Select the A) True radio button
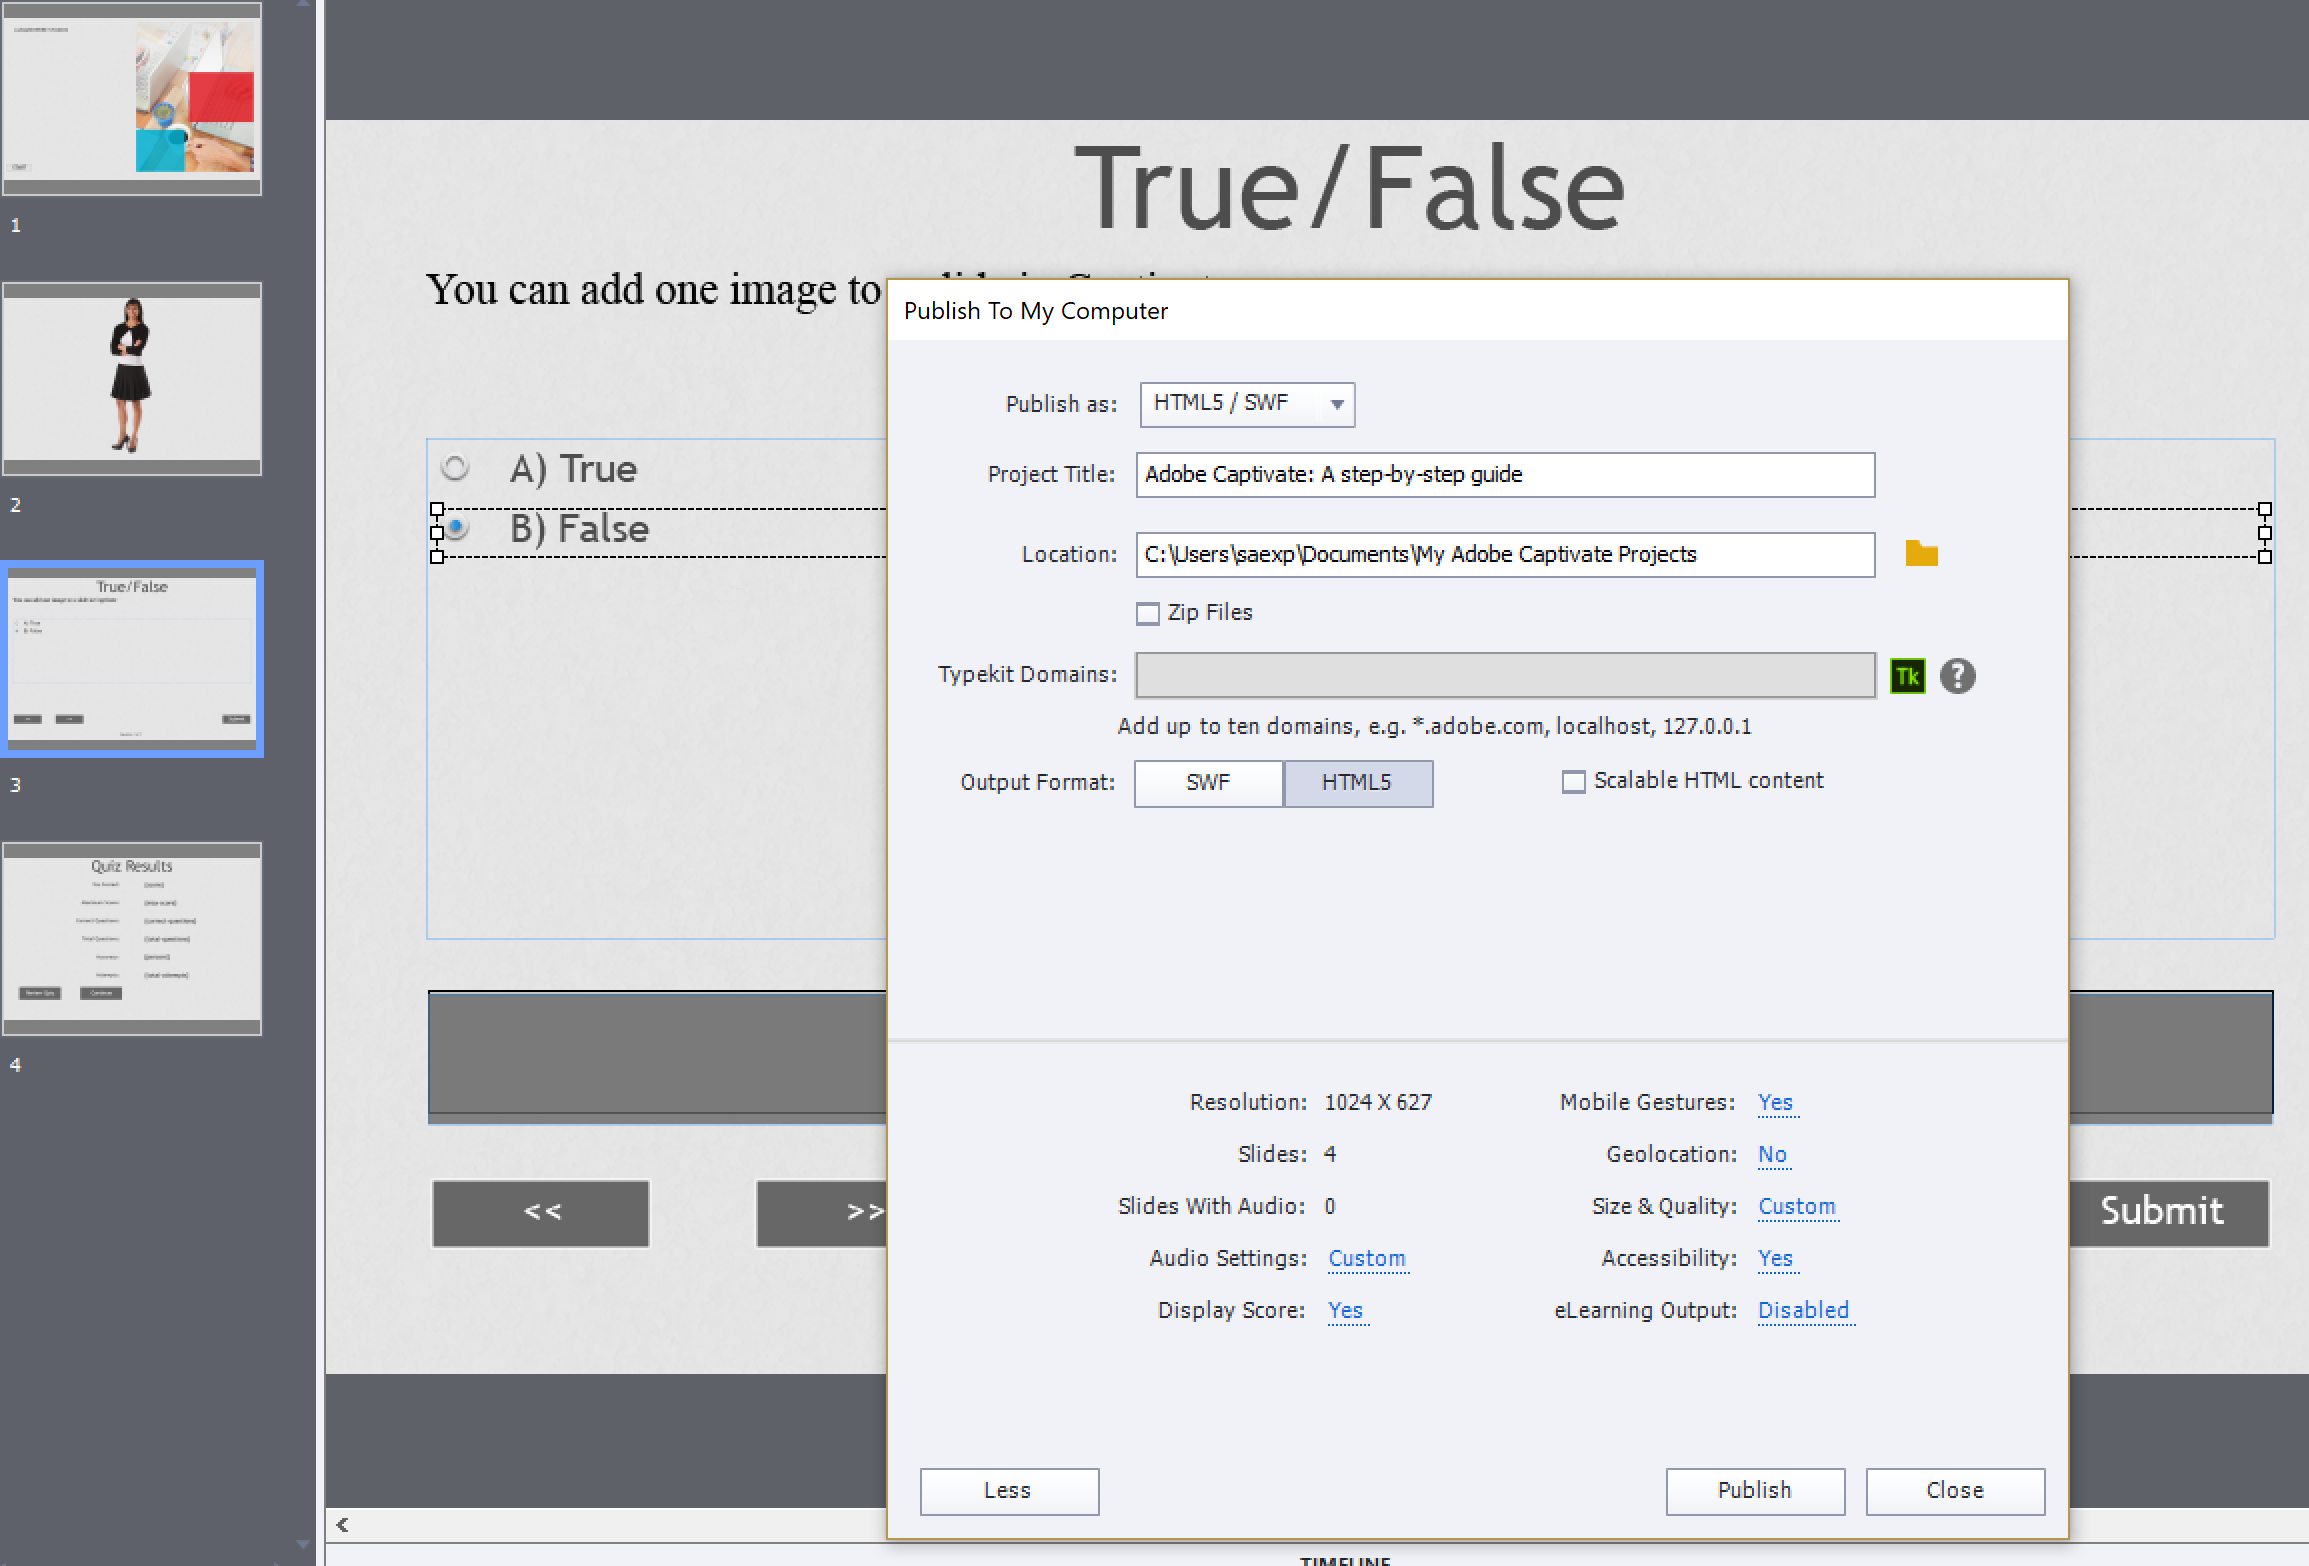 455,468
